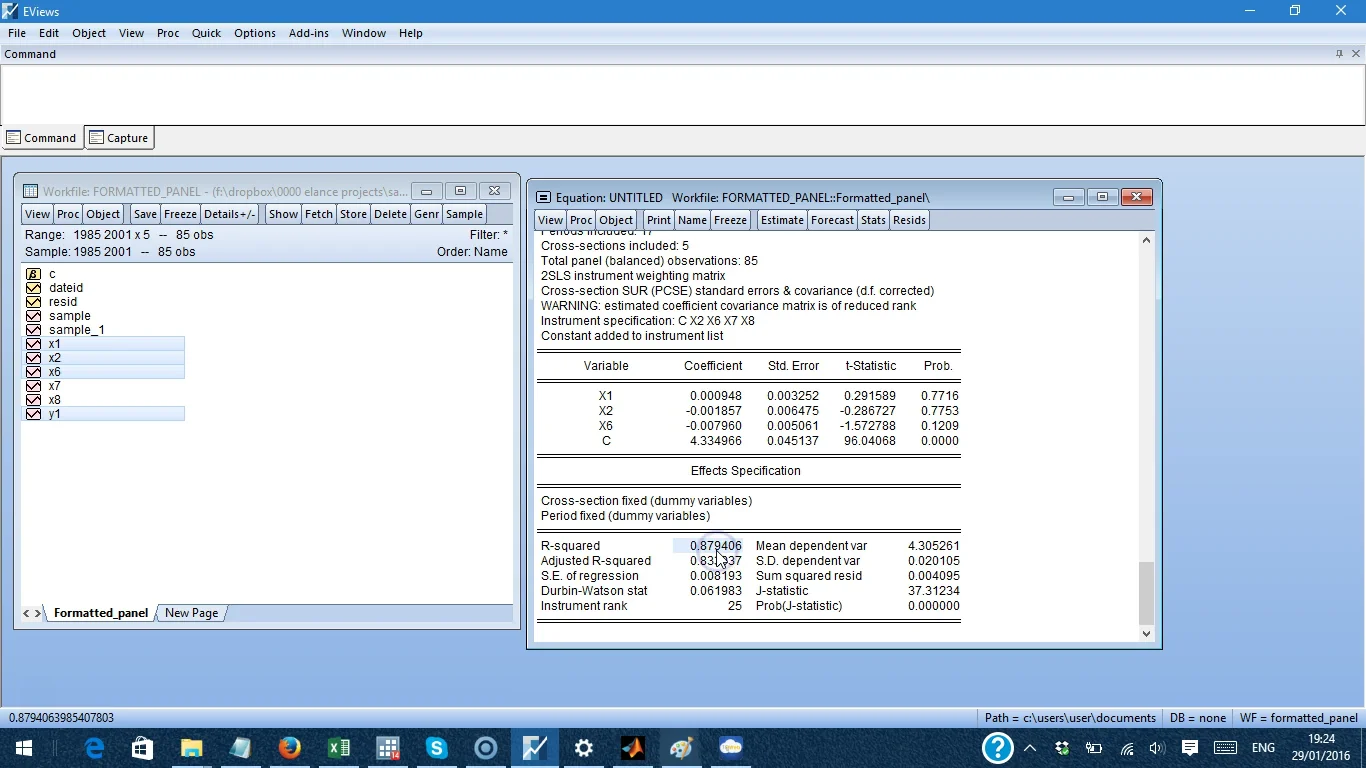Screen dimensions: 1366x768
Task: Switch to the Command tab
Action: click(42, 138)
